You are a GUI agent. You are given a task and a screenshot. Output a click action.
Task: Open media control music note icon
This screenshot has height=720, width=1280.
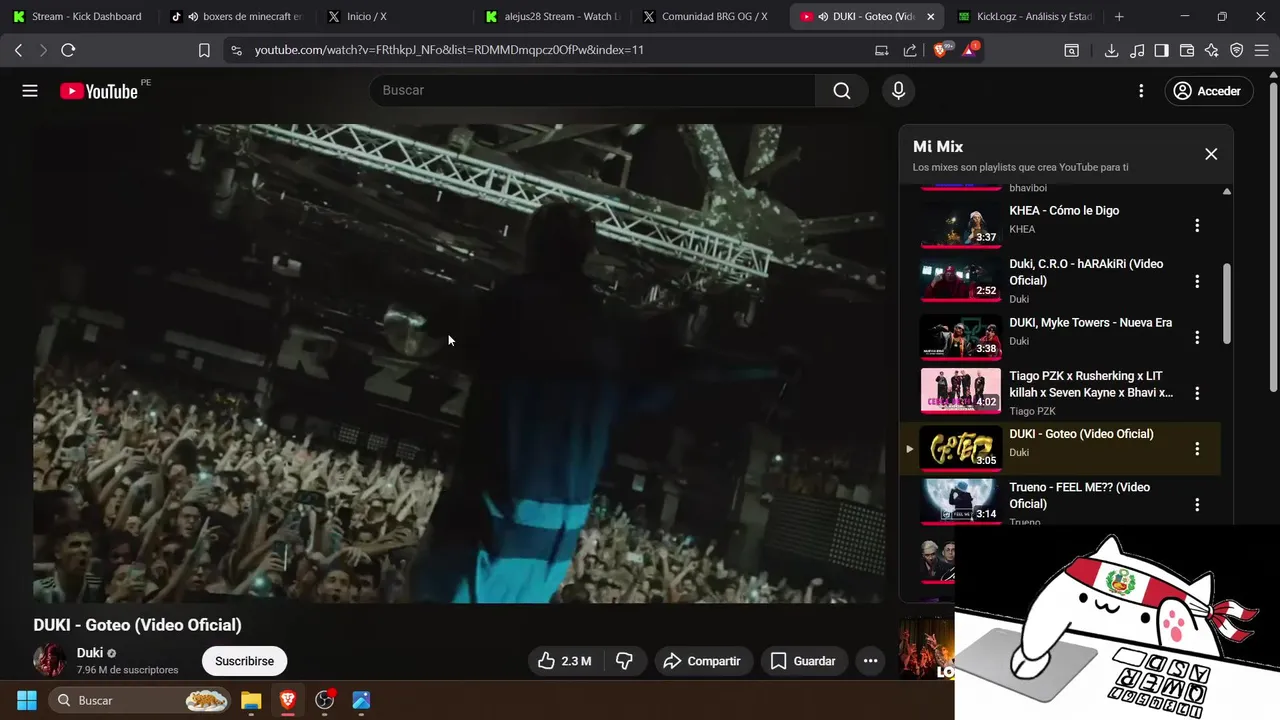click(x=1136, y=50)
